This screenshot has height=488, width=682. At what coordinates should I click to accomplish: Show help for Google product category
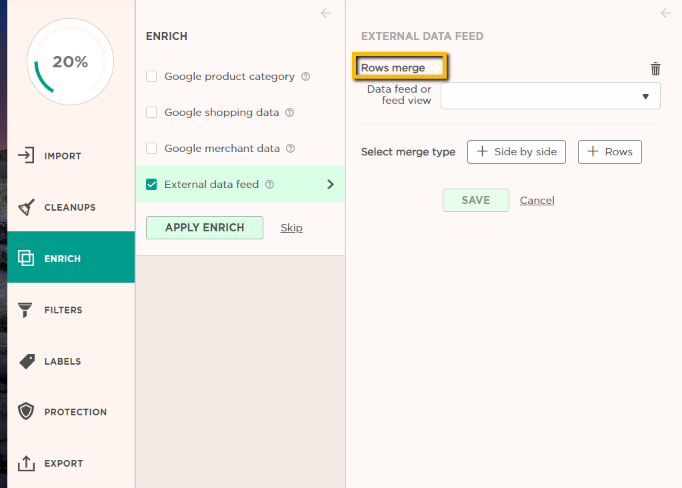(306, 77)
